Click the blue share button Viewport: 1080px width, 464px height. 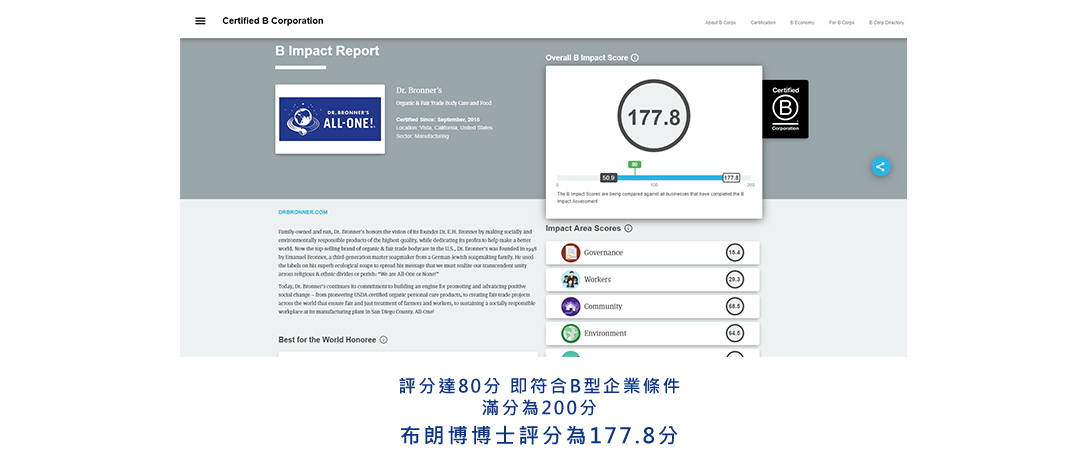[880, 167]
